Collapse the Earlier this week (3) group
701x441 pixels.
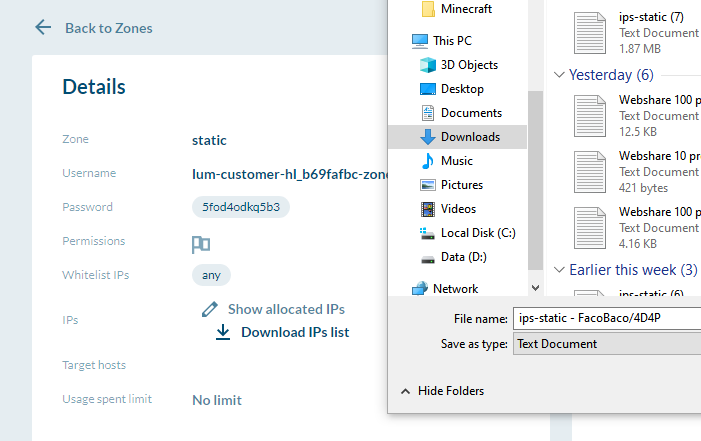click(x=559, y=270)
